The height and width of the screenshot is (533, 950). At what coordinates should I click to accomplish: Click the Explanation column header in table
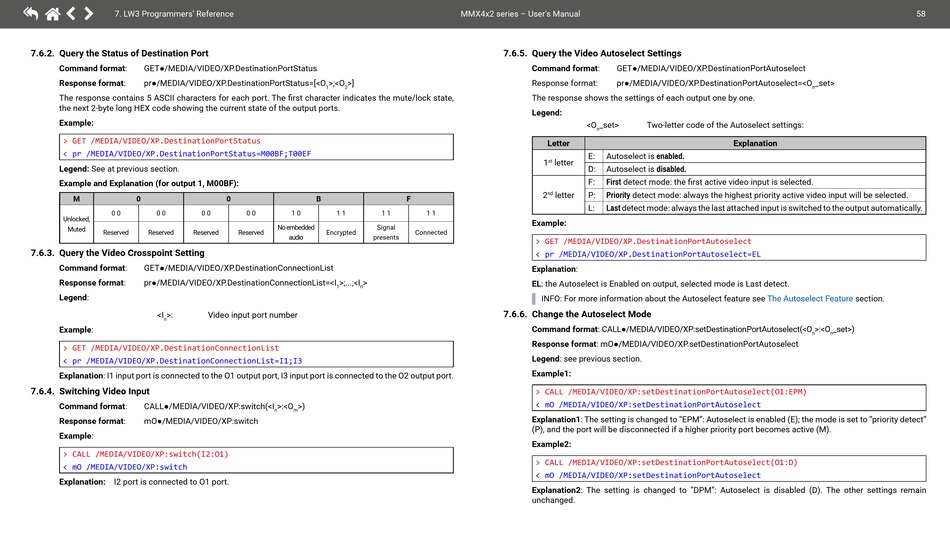coord(755,143)
